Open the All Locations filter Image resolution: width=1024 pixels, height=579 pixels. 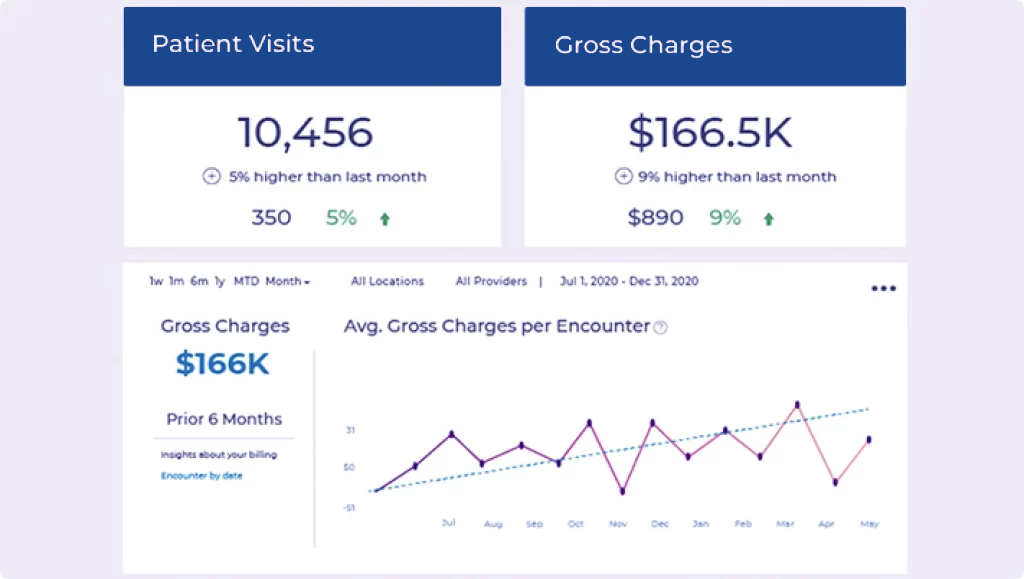(387, 282)
